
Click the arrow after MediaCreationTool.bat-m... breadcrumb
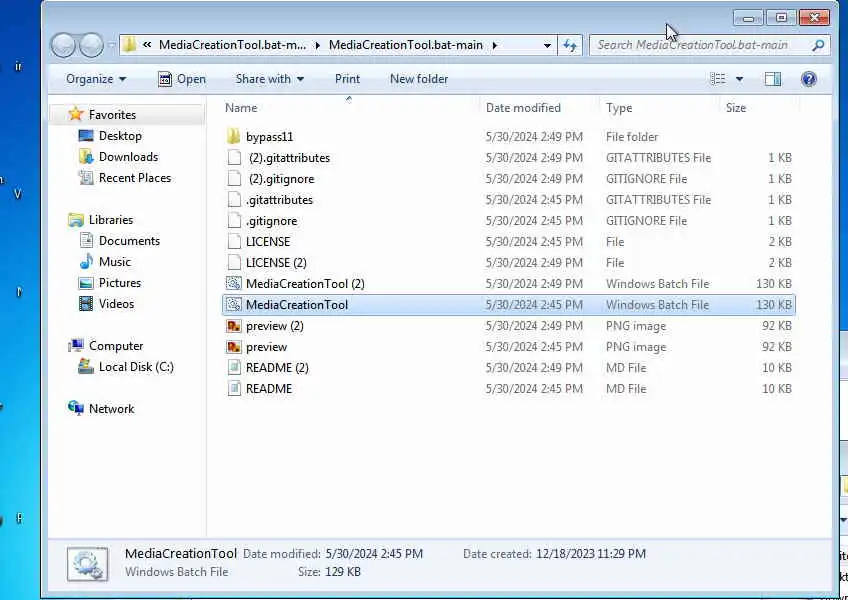317,45
